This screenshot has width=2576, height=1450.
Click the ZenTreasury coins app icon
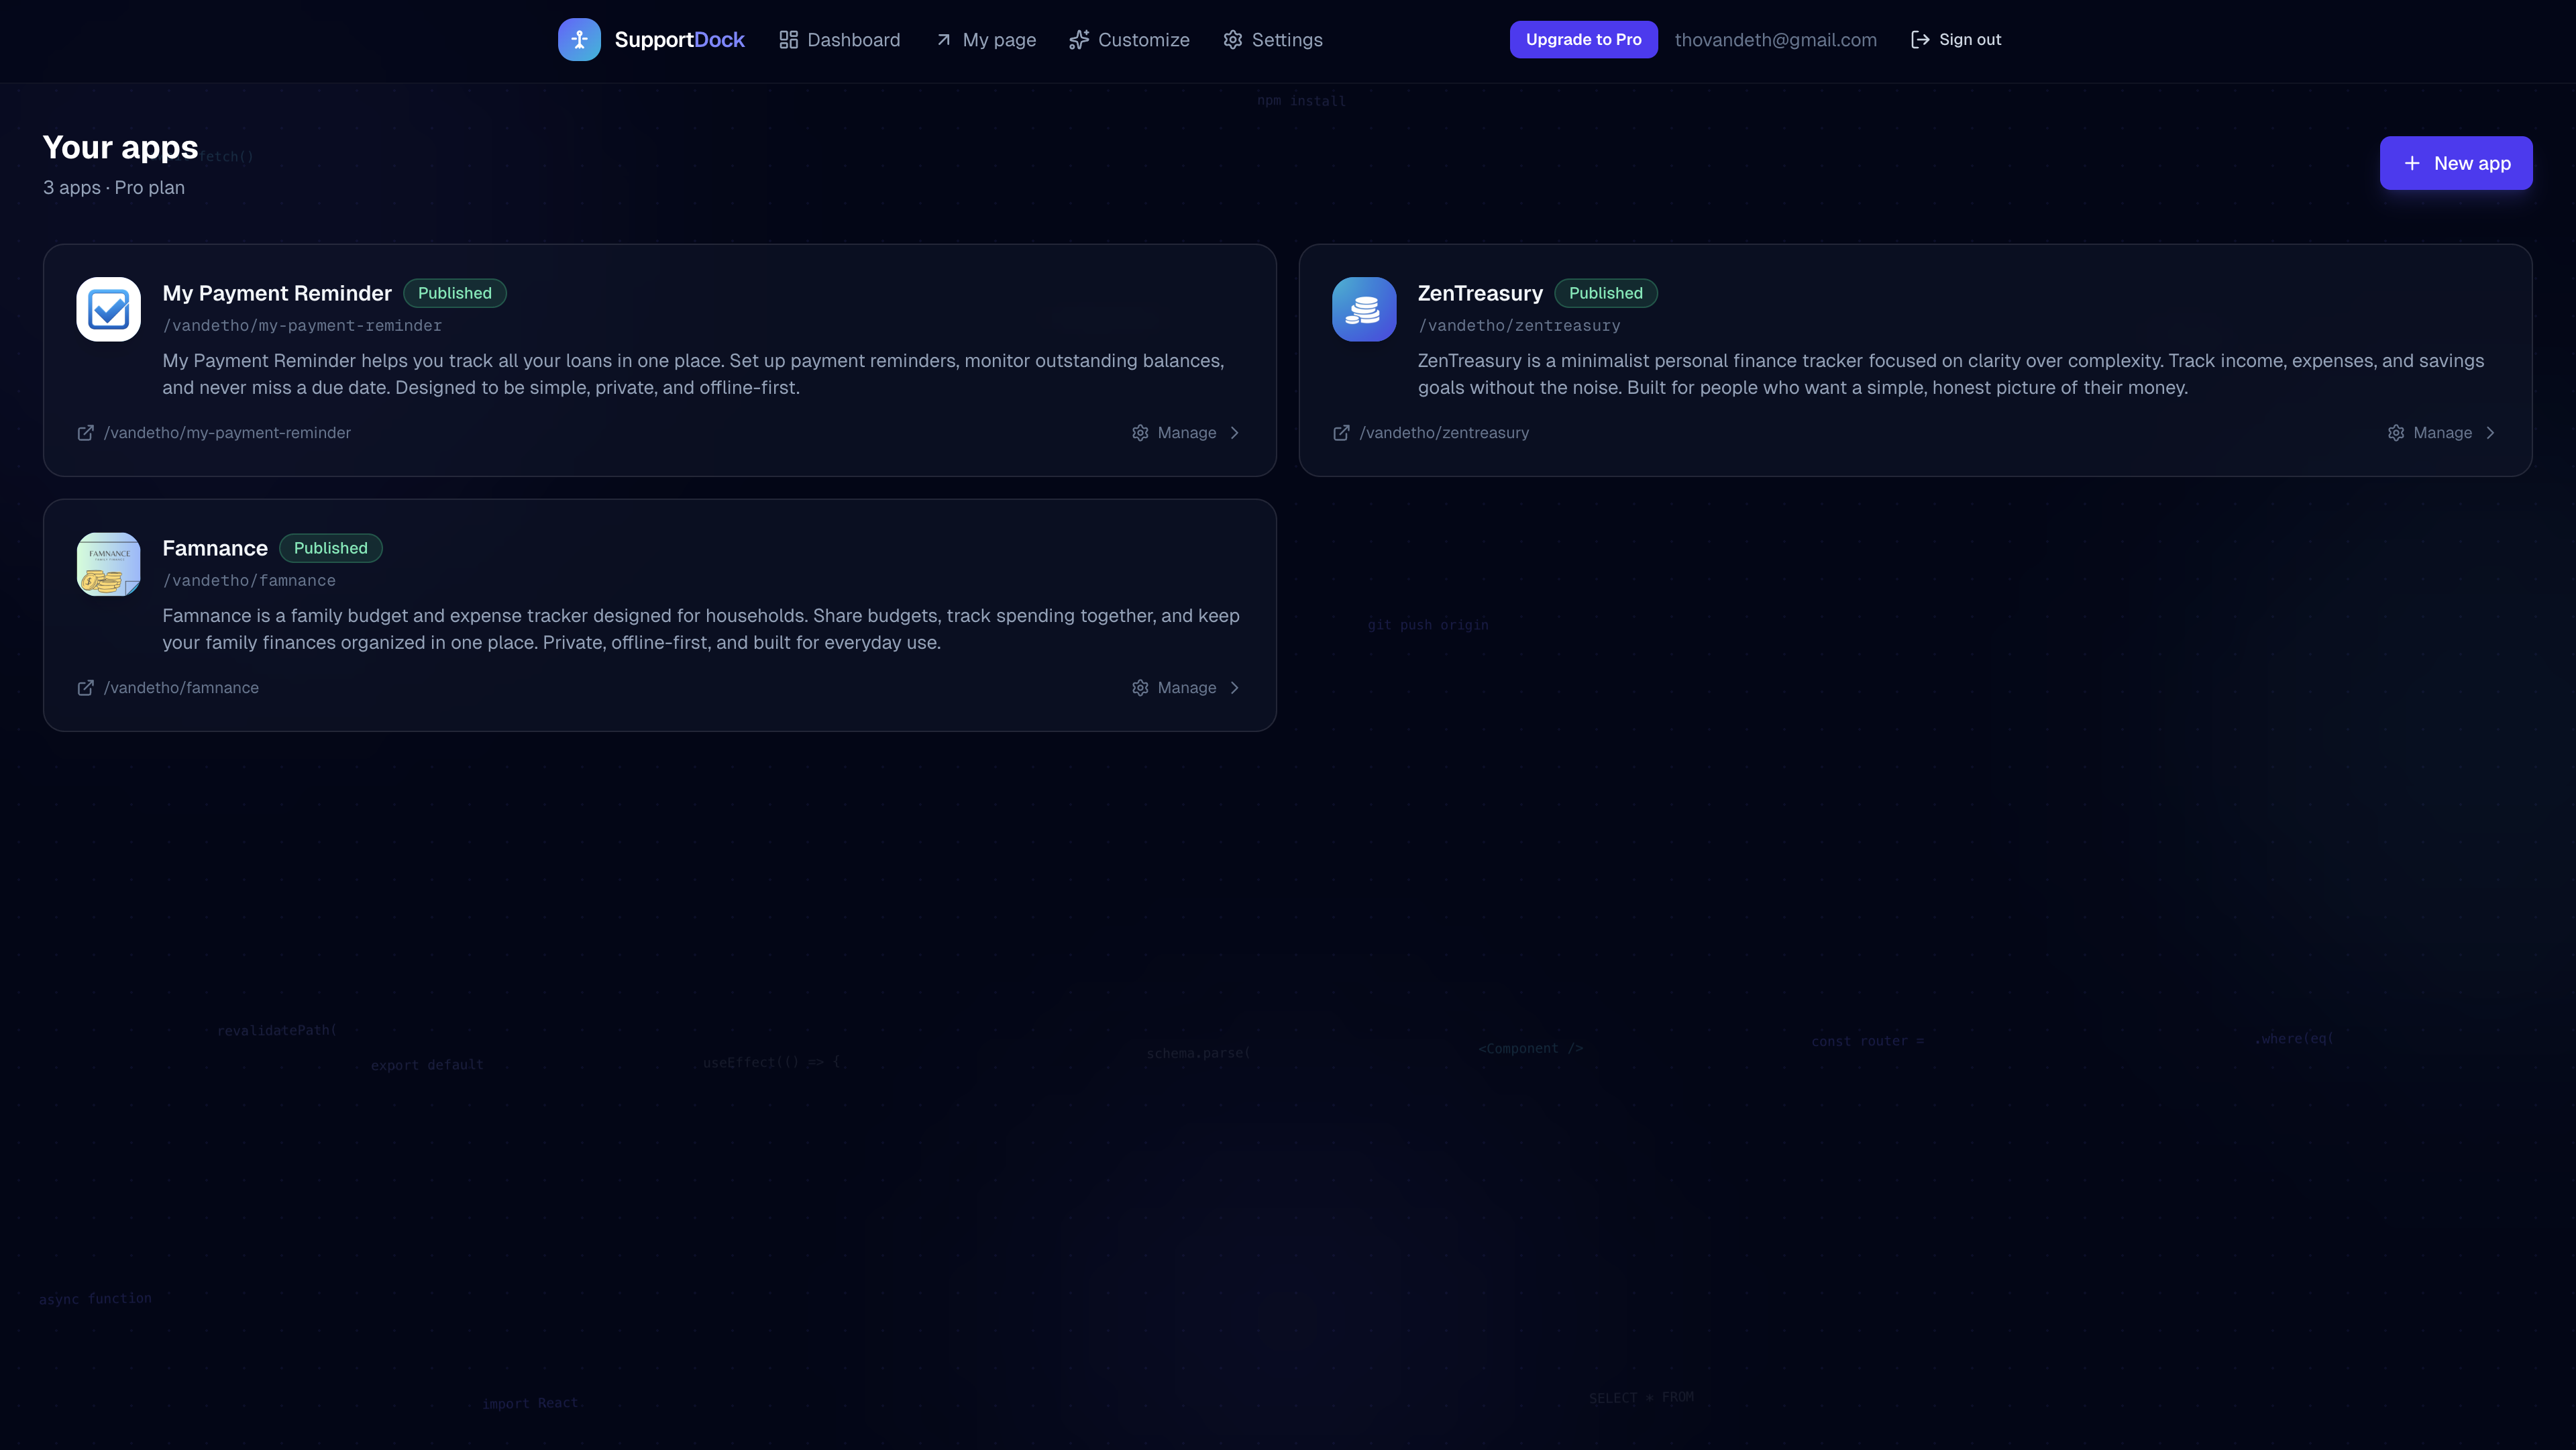[x=1363, y=309]
